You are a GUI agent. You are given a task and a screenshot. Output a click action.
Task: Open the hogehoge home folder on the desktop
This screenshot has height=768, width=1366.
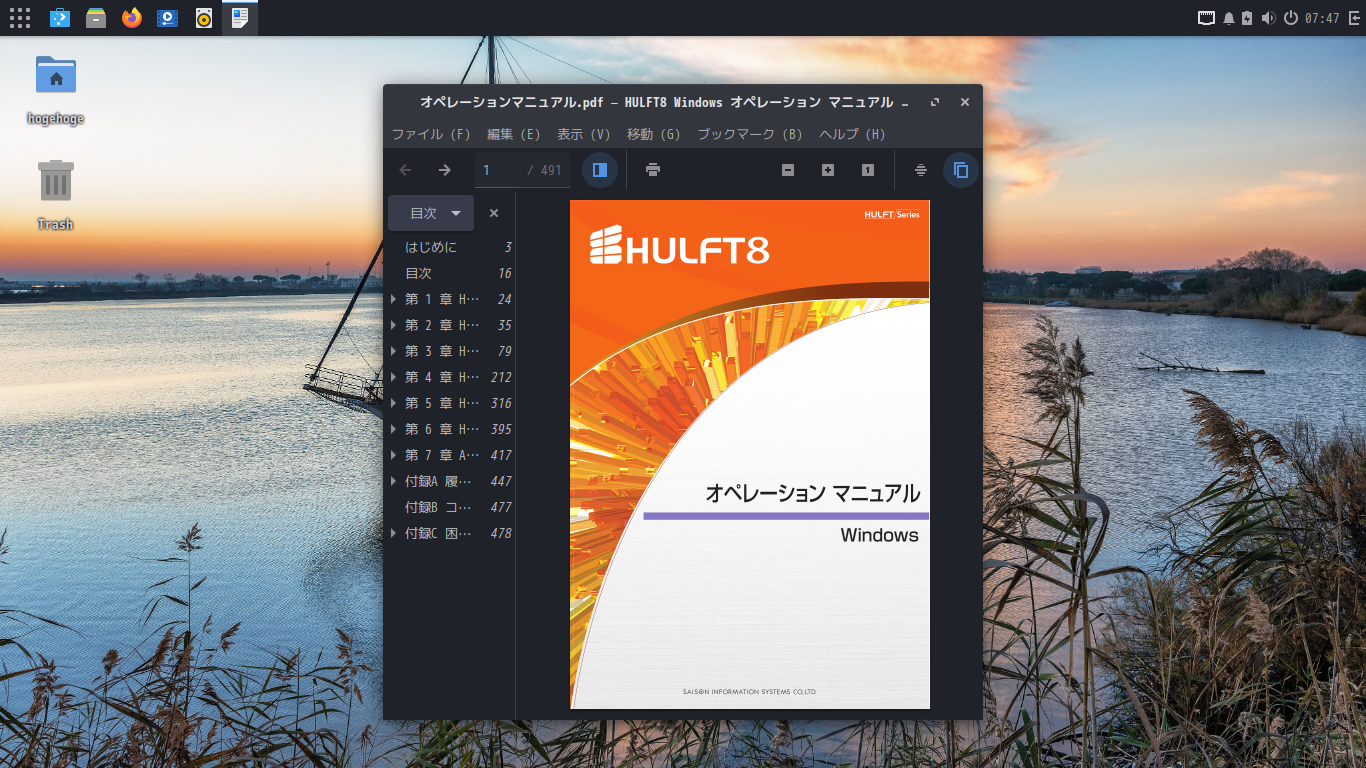coord(56,90)
